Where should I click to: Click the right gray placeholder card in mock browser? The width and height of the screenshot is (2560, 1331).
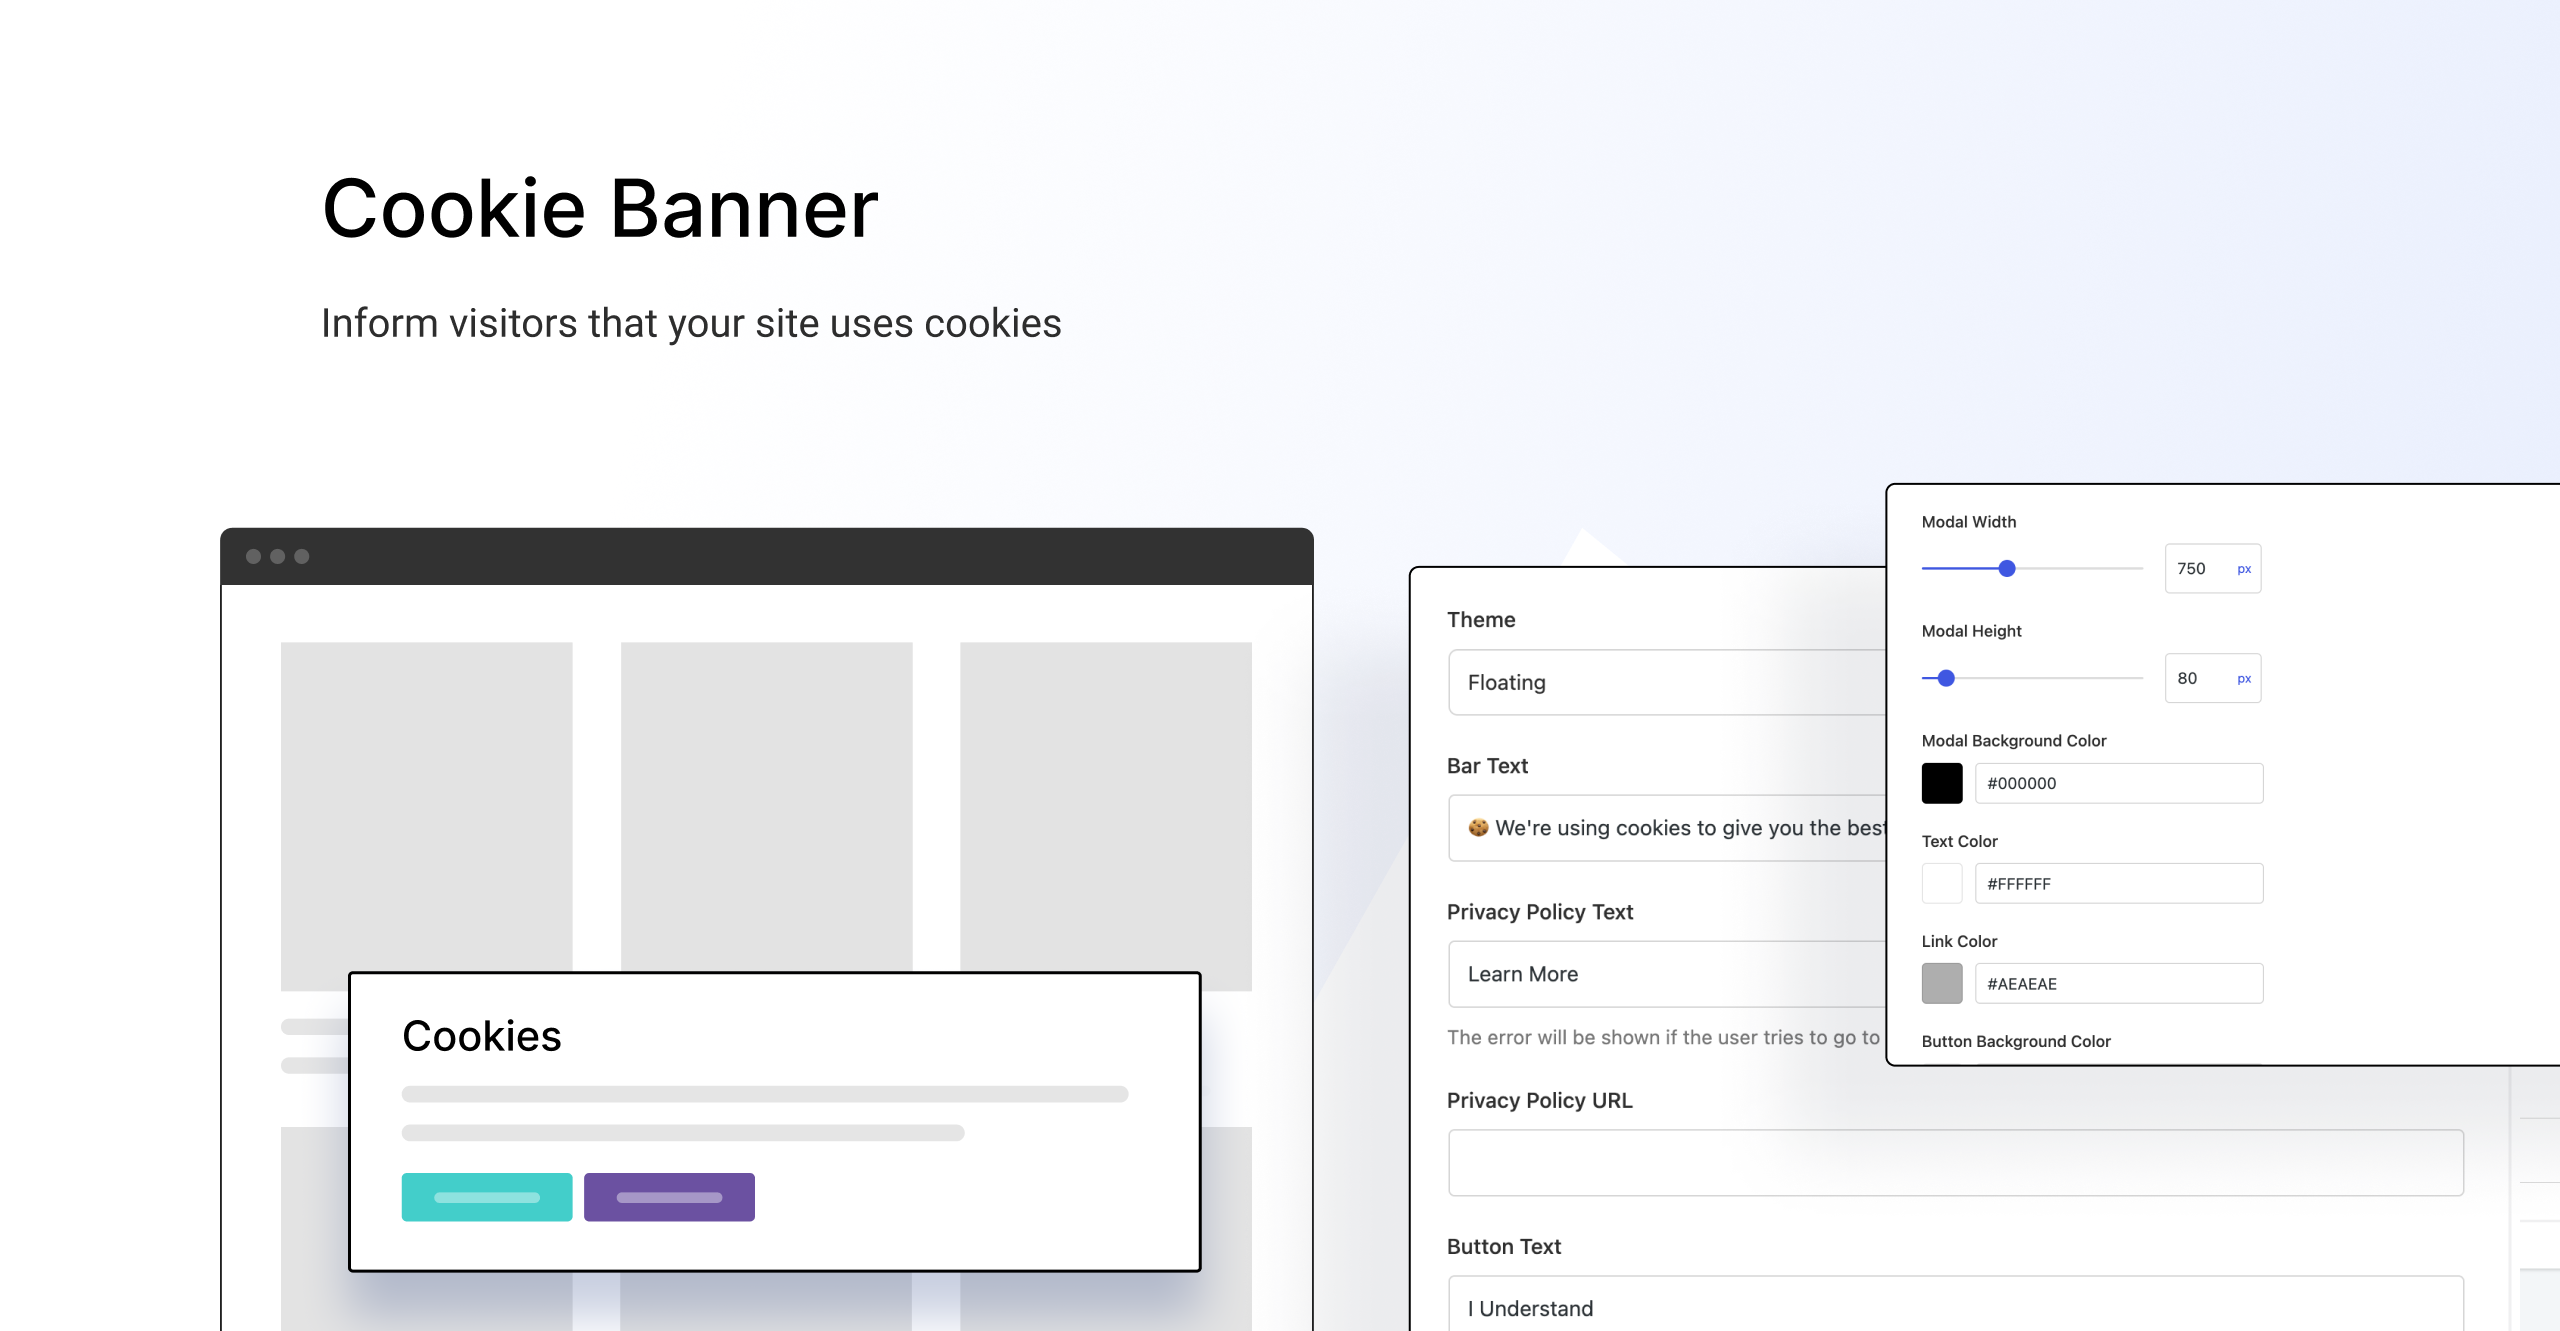pos(1106,816)
